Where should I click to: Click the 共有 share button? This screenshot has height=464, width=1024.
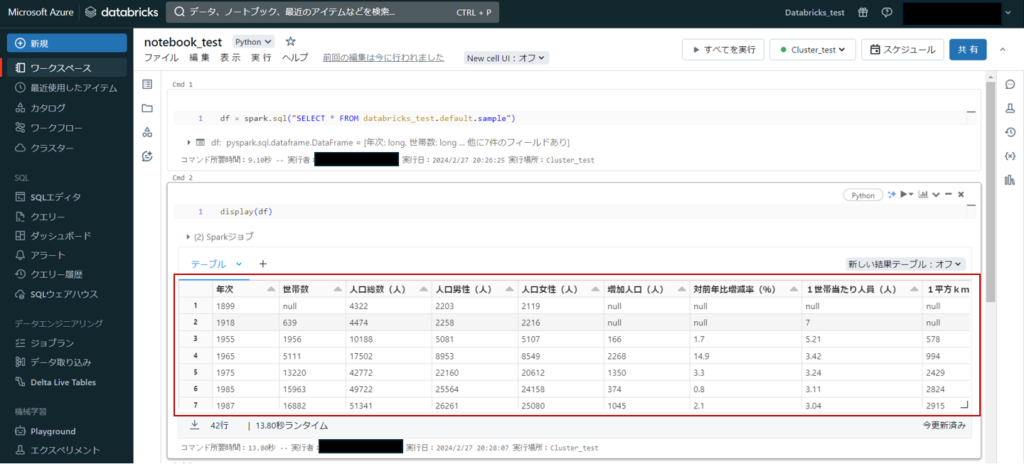[x=968, y=49]
